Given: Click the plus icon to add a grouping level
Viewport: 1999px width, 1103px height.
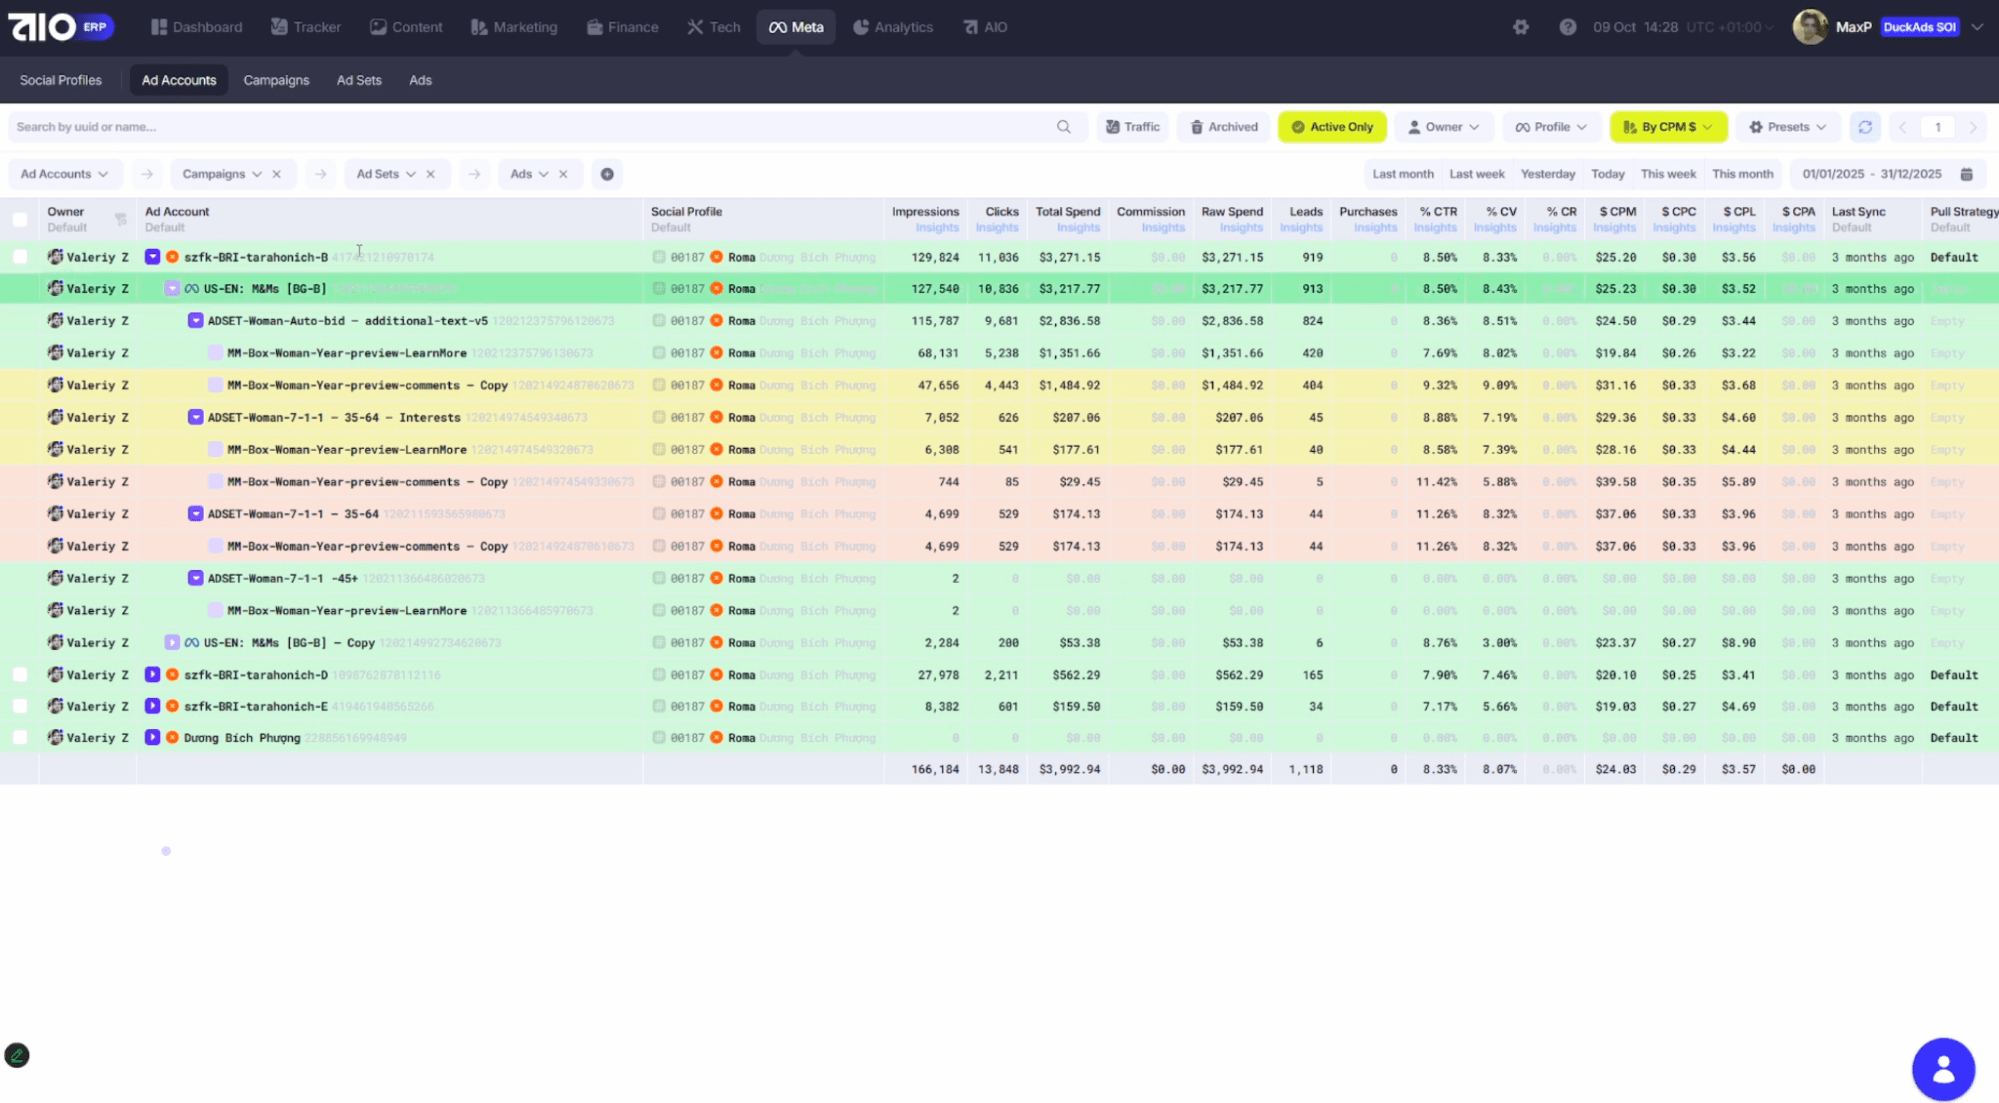Looking at the screenshot, I should click(607, 174).
